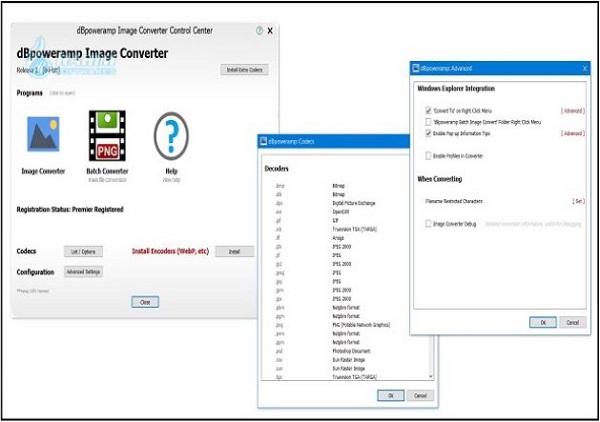600x422 pixels.
Task: Click the Filename Restricted Characters label
Action: click(x=454, y=201)
